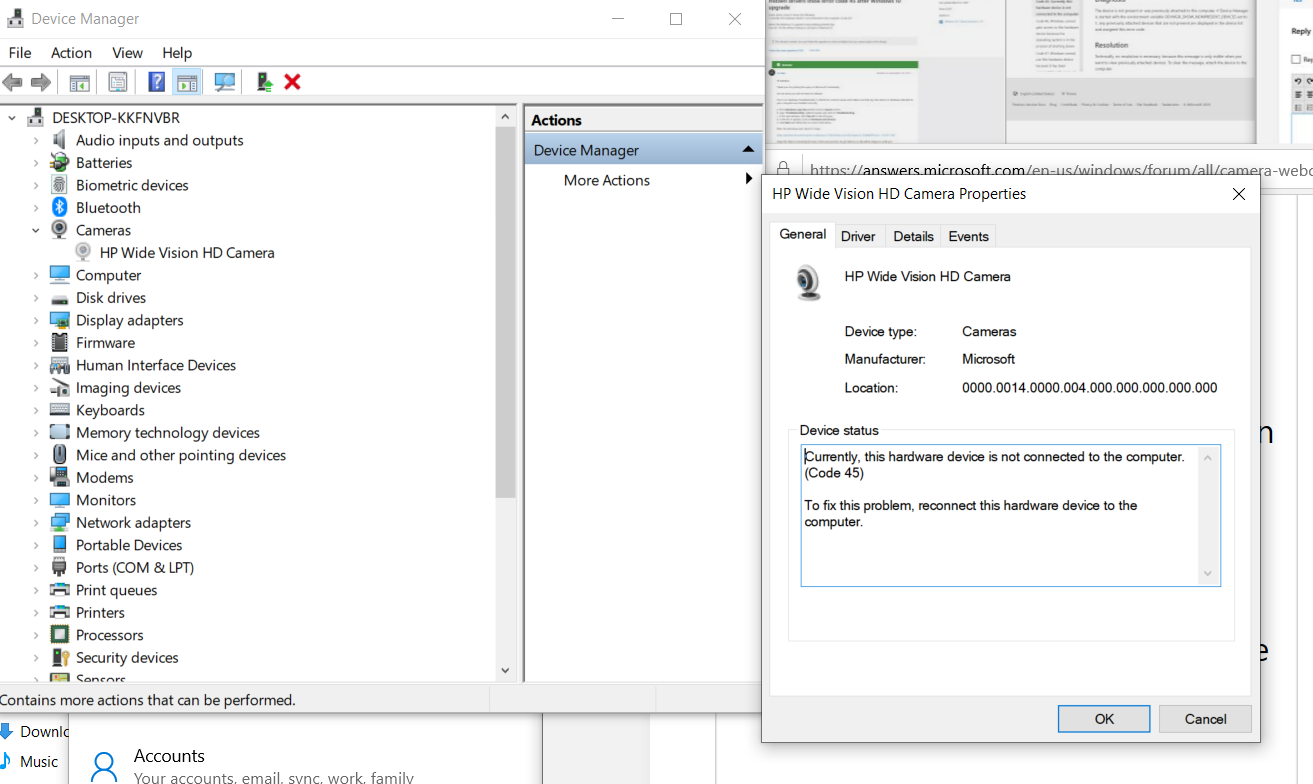Screen dimensions: 1313x784
Task: Open the Events tab
Action: click(968, 236)
